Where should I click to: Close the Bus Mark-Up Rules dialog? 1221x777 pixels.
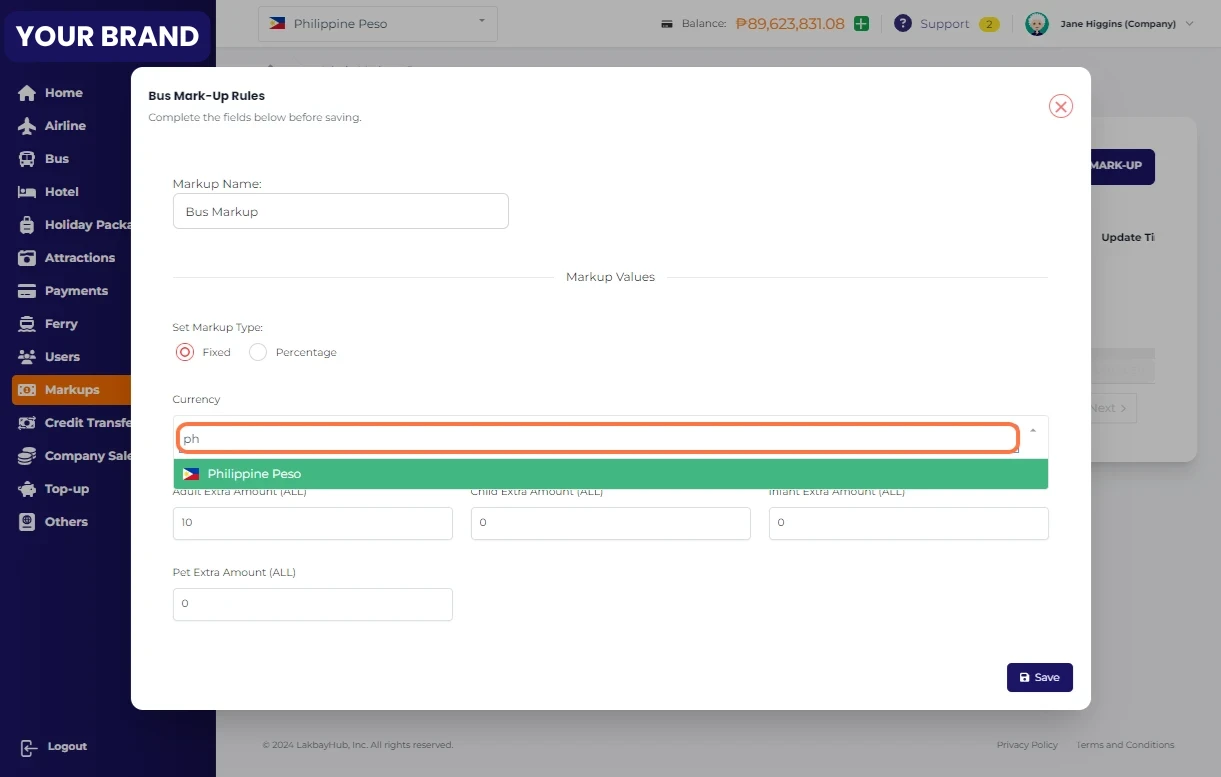[x=1060, y=106]
